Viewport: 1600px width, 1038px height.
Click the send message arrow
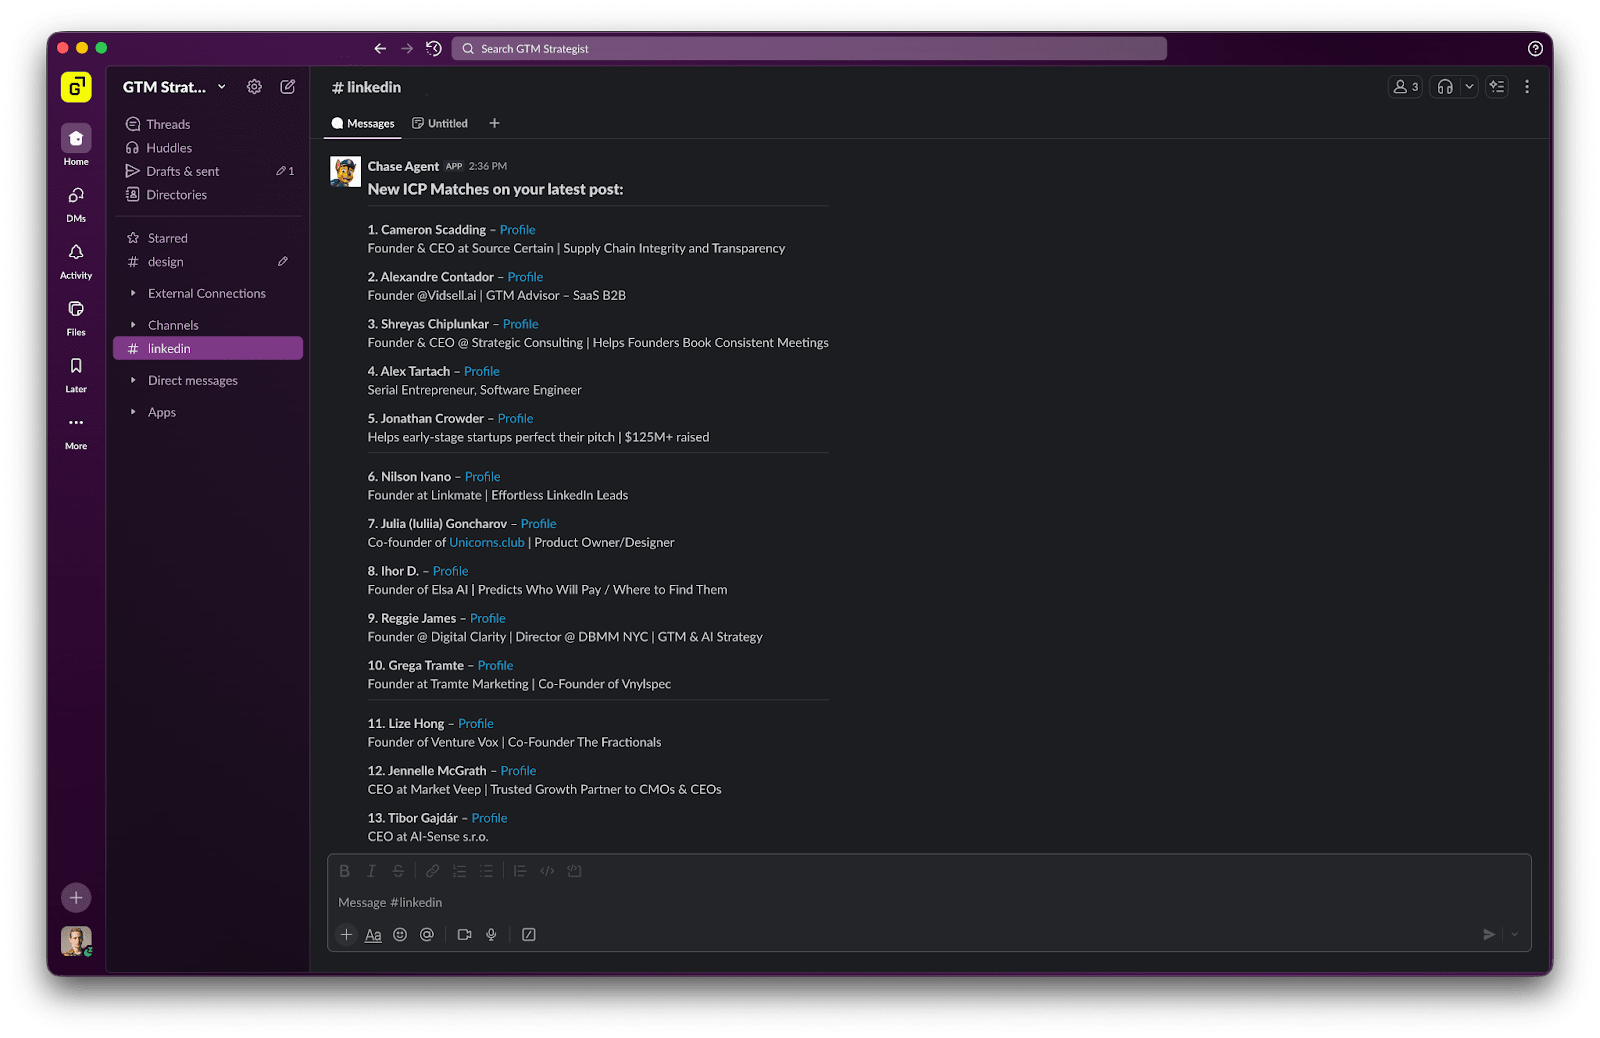tap(1489, 935)
